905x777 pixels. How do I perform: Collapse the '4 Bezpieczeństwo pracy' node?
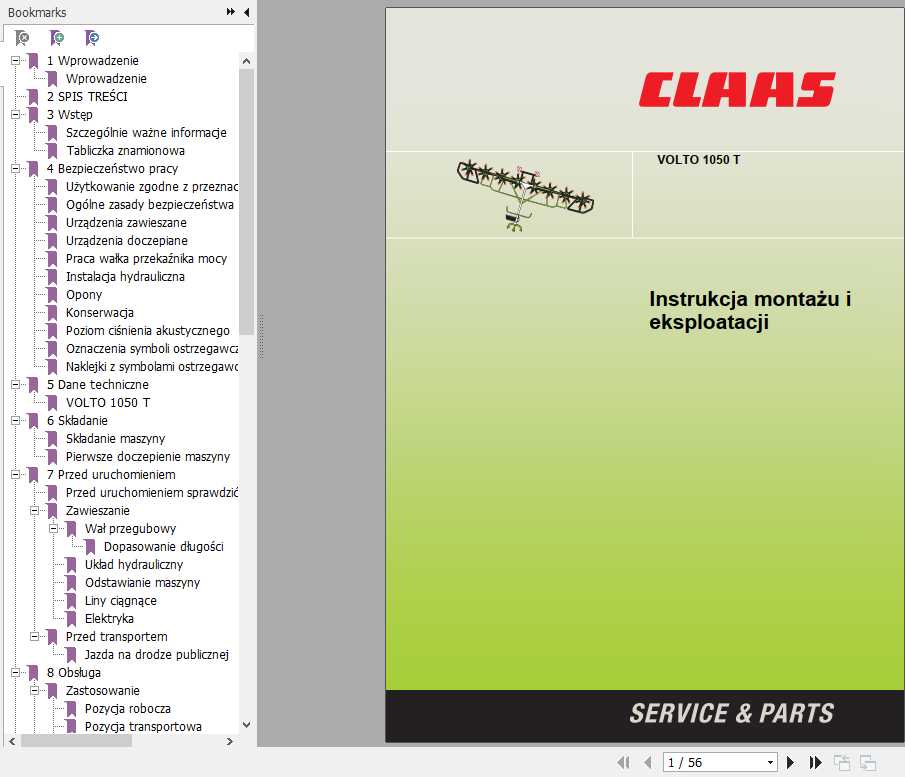click(16, 169)
